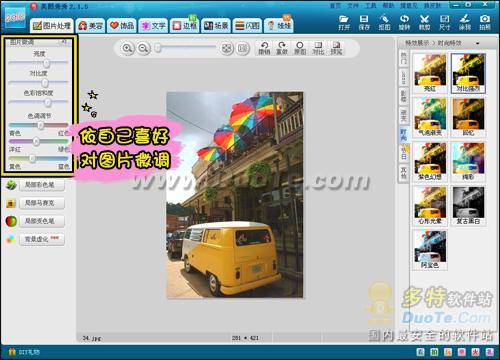Zoom out with the magnifier minus icon
500x360 pixels.
[x=143, y=49]
